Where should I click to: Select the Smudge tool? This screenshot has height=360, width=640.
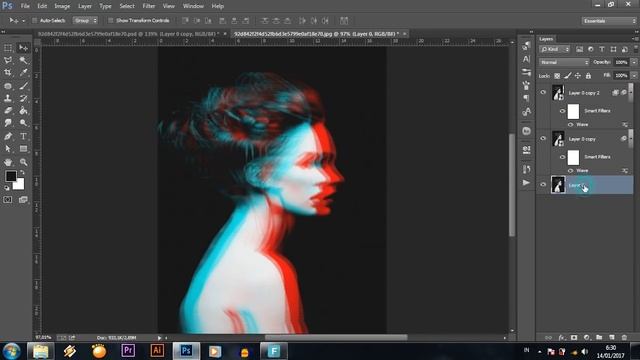tap(8, 122)
